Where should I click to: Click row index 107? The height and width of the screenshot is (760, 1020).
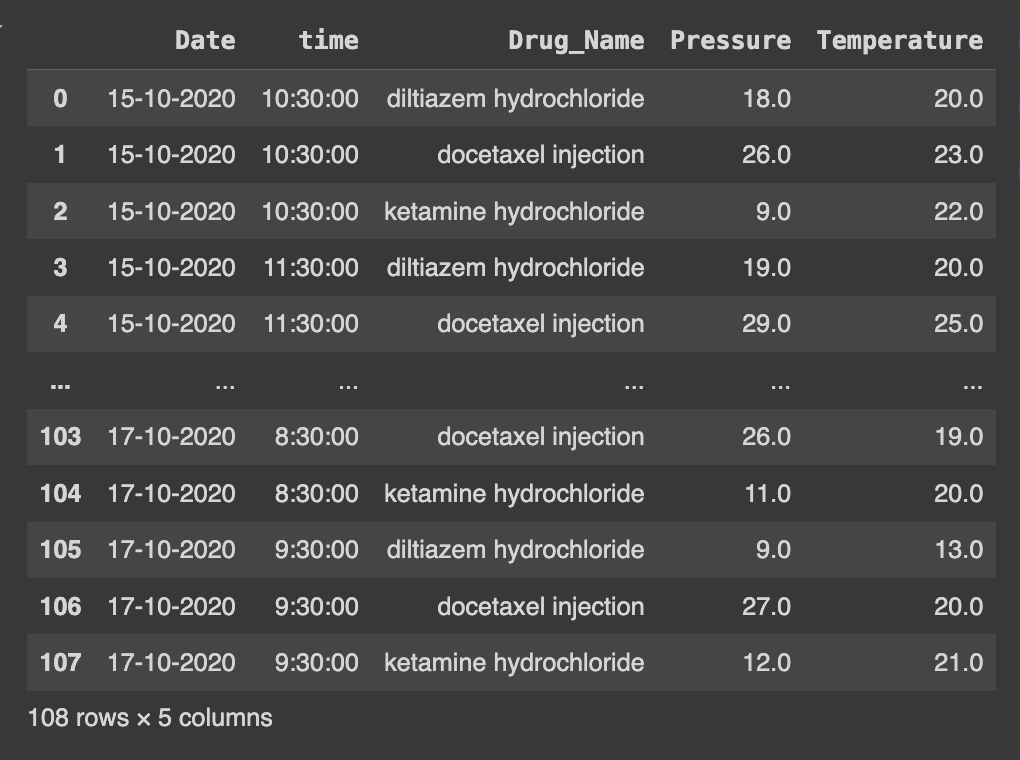[60, 662]
